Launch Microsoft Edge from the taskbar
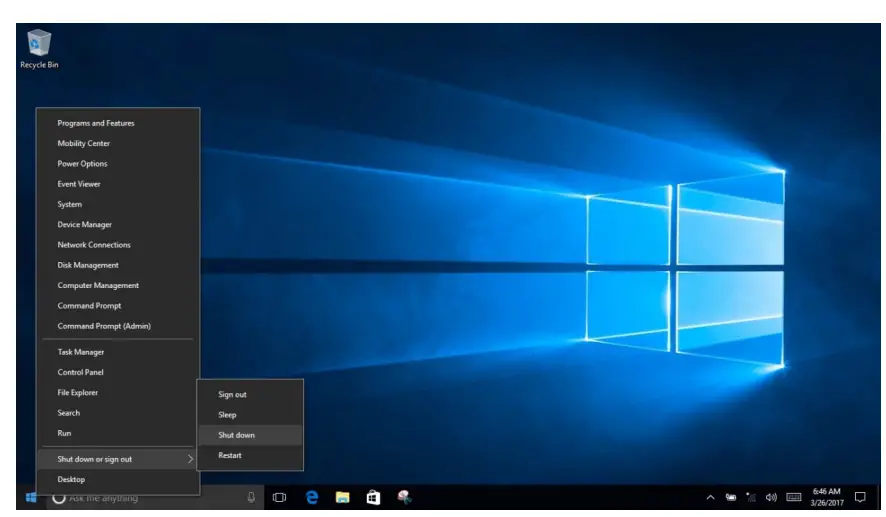Viewport: 886px width, 517px height. click(x=311, y=497)
